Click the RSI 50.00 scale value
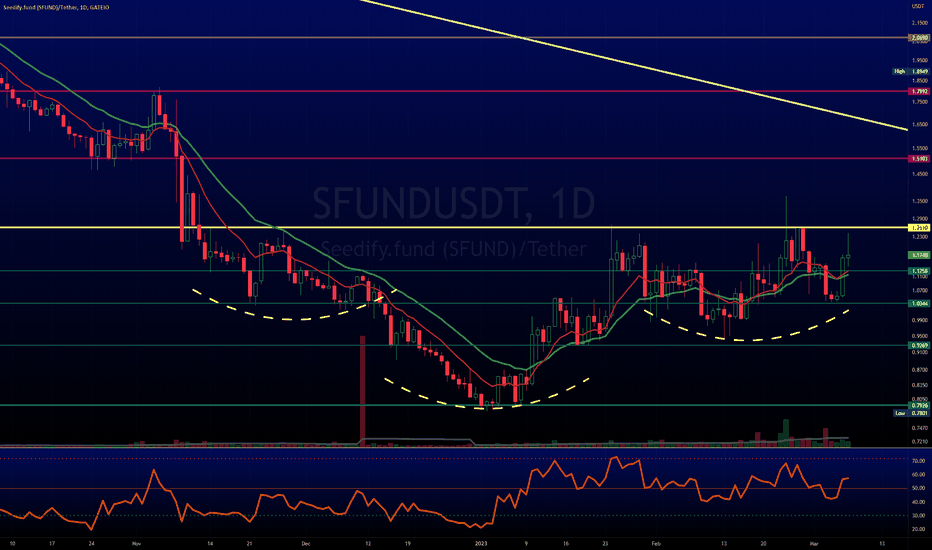Viewport: 932px width, 550px height. [x=918, y=488]
